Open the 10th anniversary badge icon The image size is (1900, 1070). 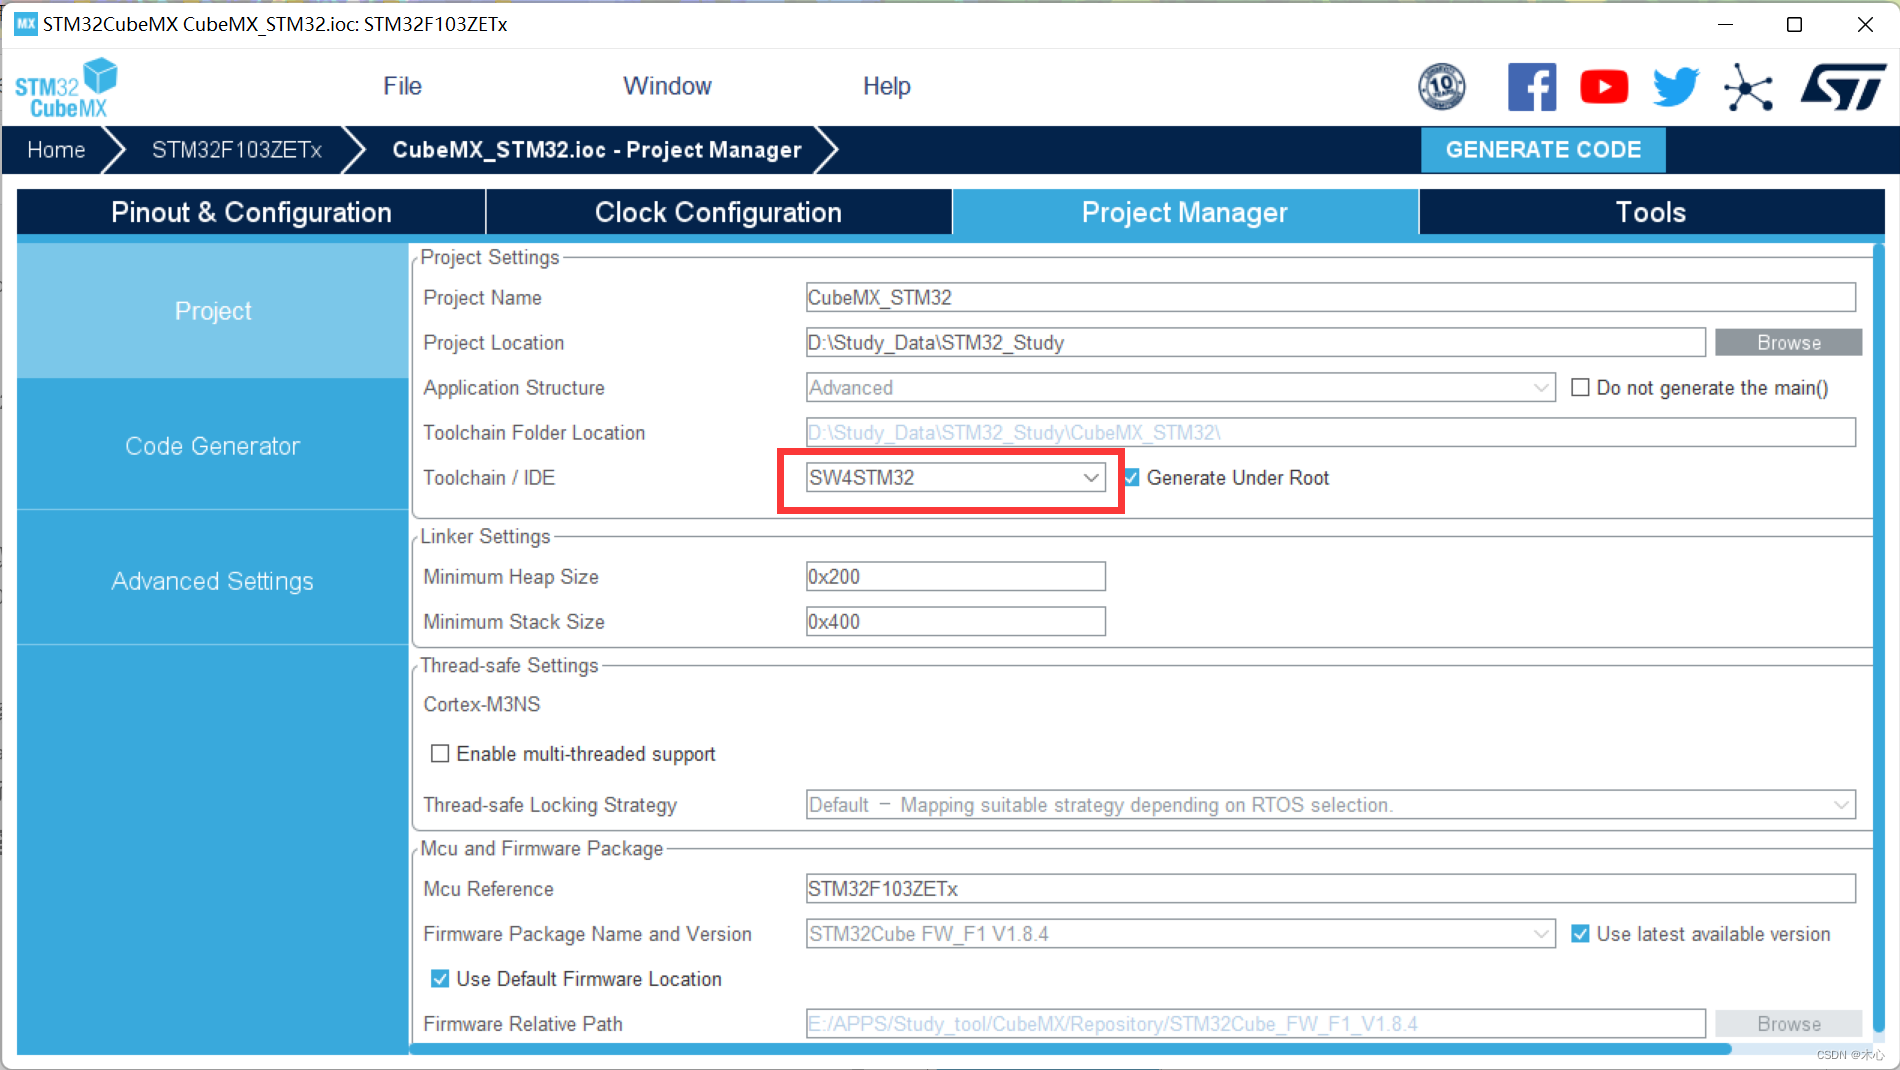click(x=1442, y=87)
